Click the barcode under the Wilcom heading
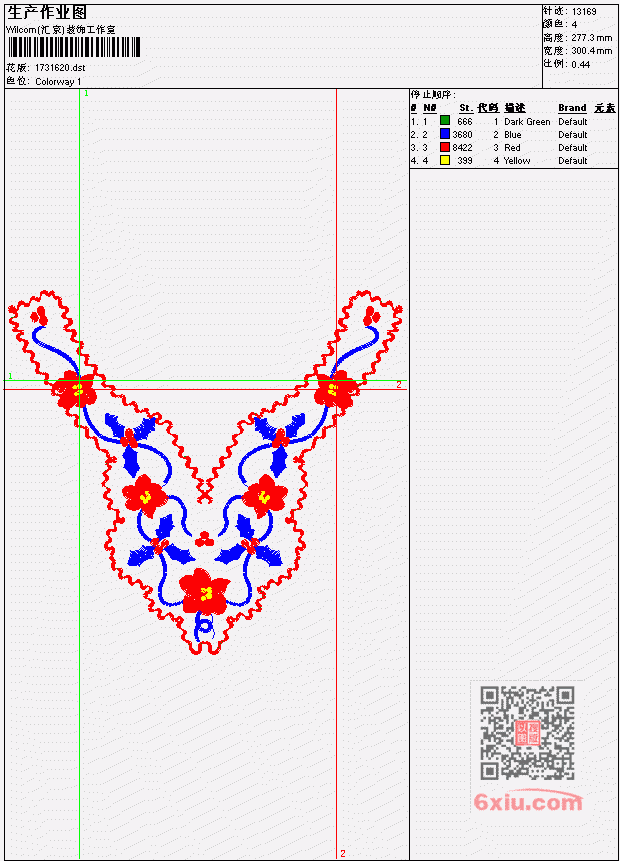Screen dimensions: 620x861 click(74, 47)
